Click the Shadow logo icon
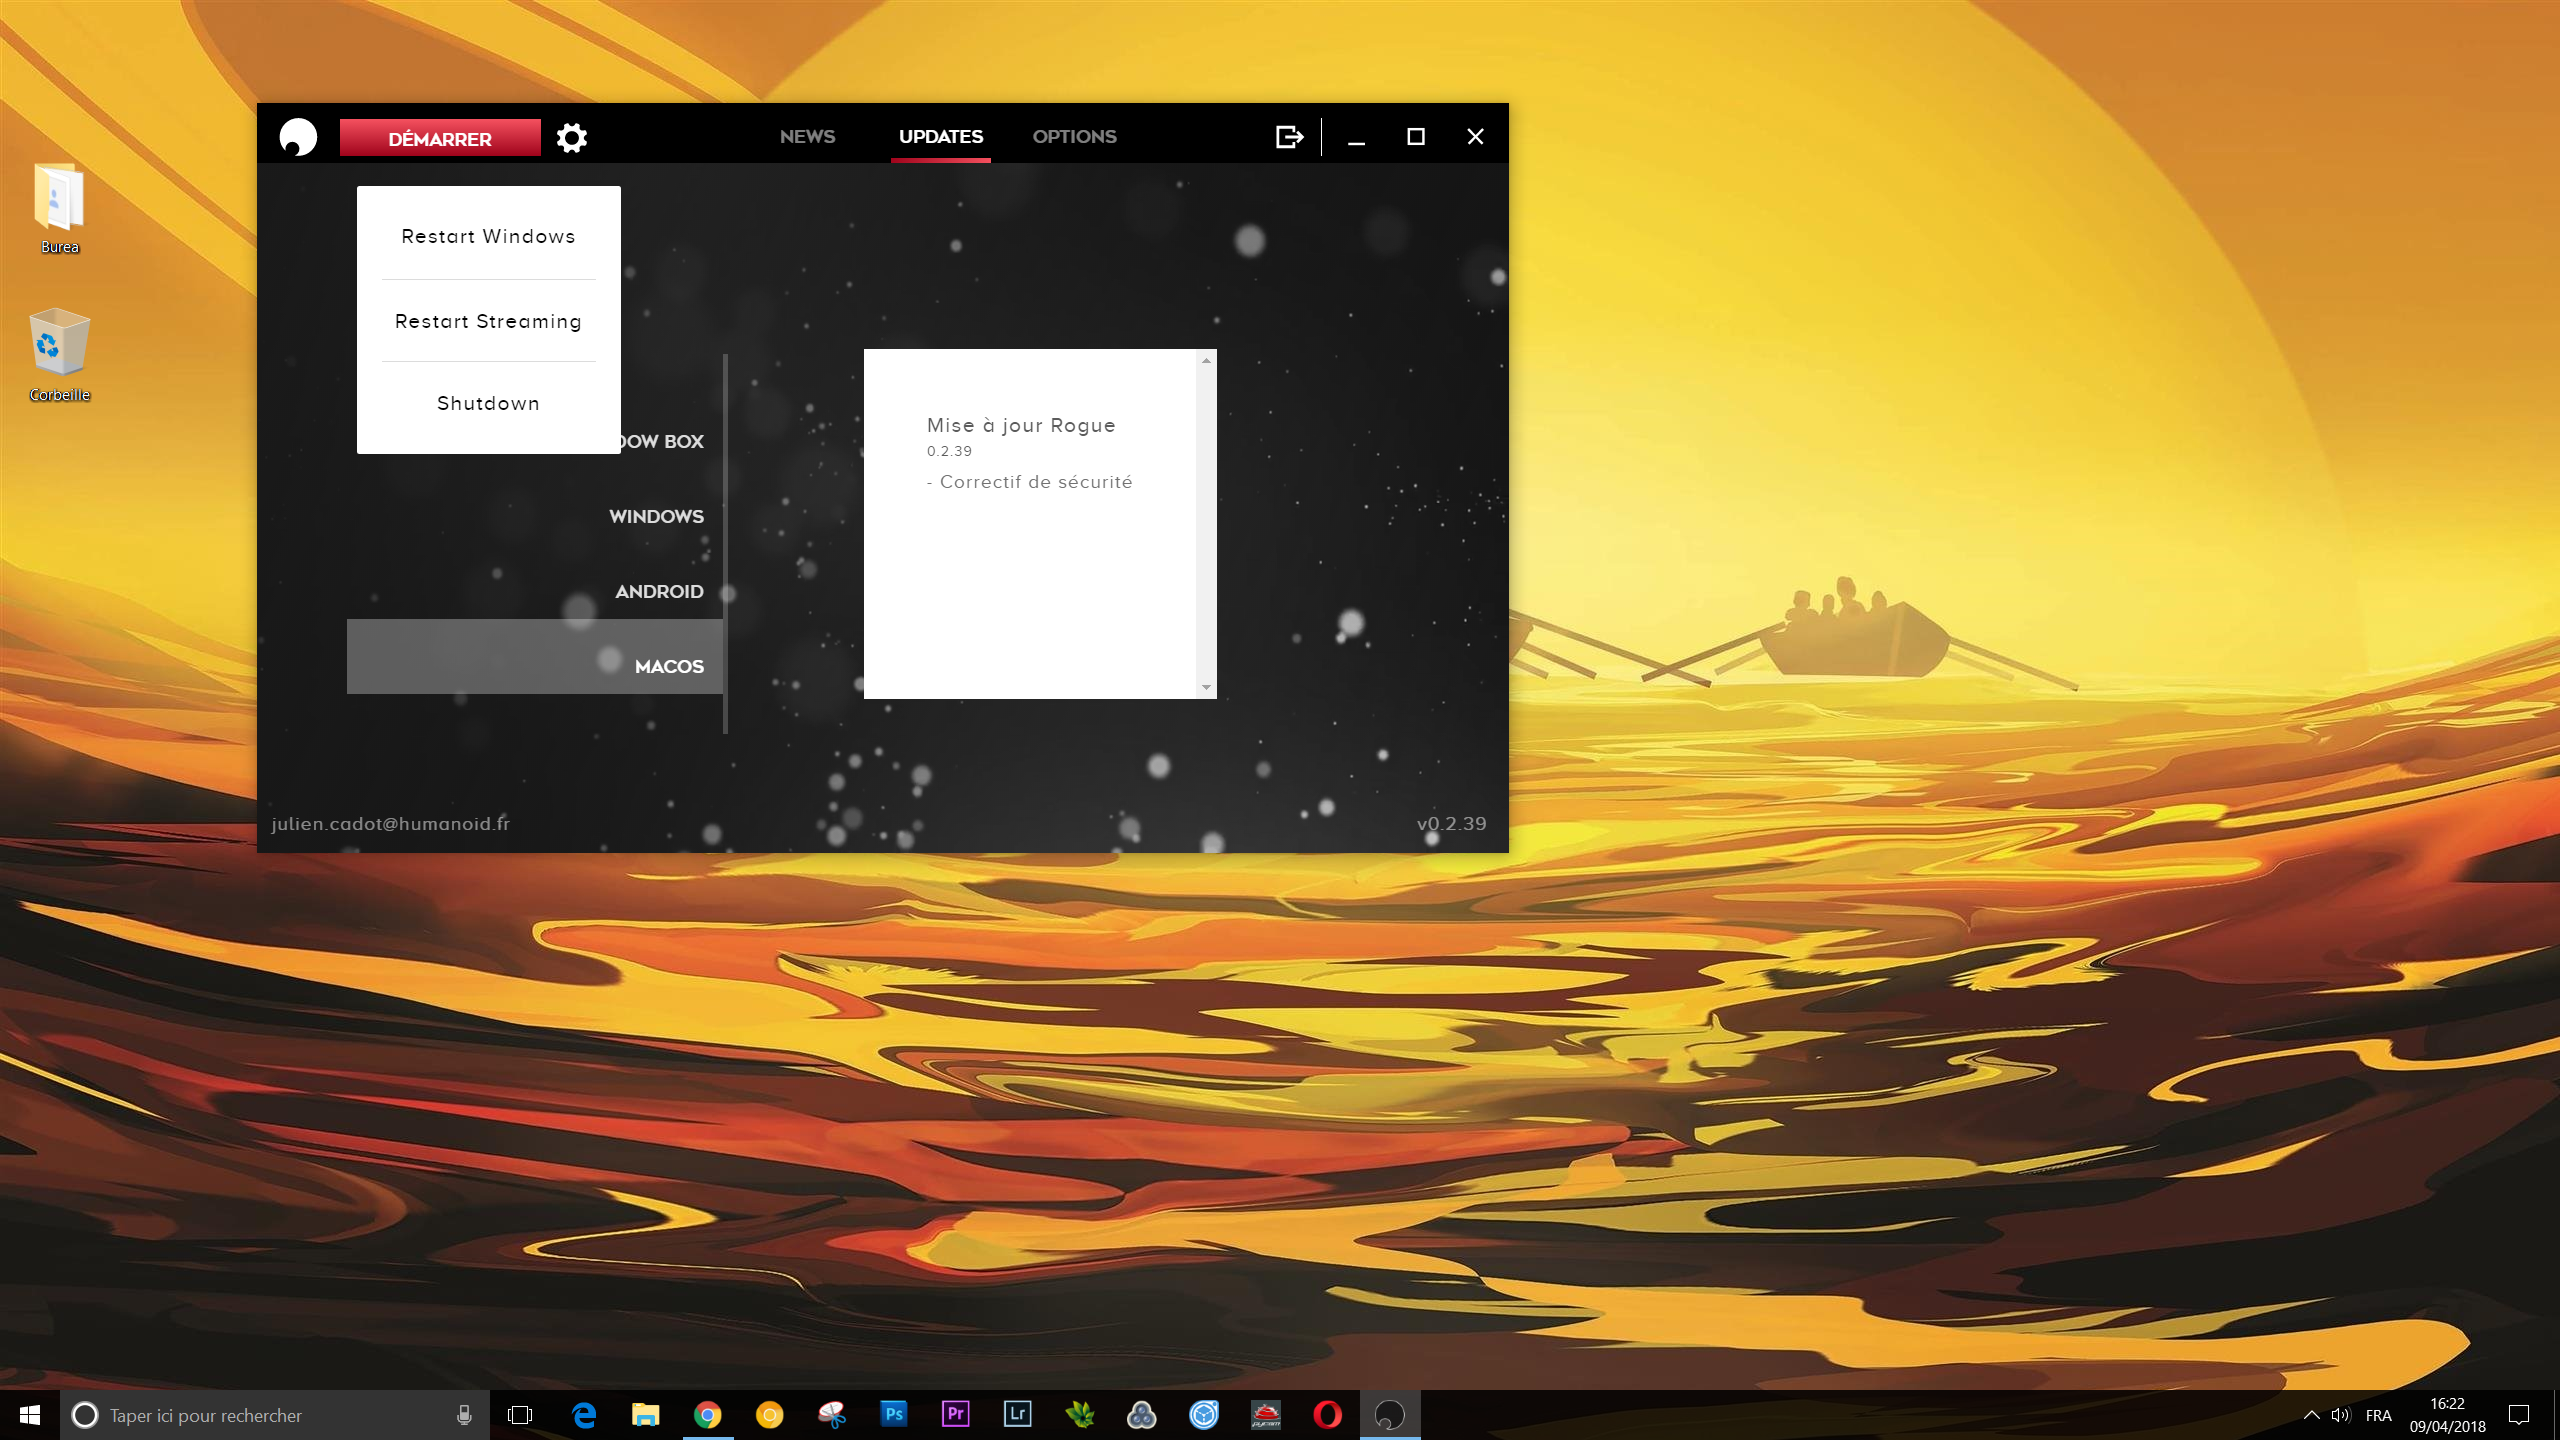This screenshot has height=1440, width=2560. [x=298, y=137]
